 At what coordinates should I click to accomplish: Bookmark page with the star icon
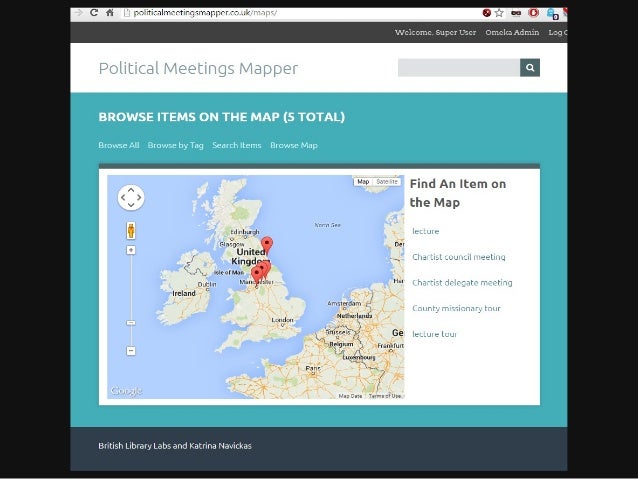point(499,13)
